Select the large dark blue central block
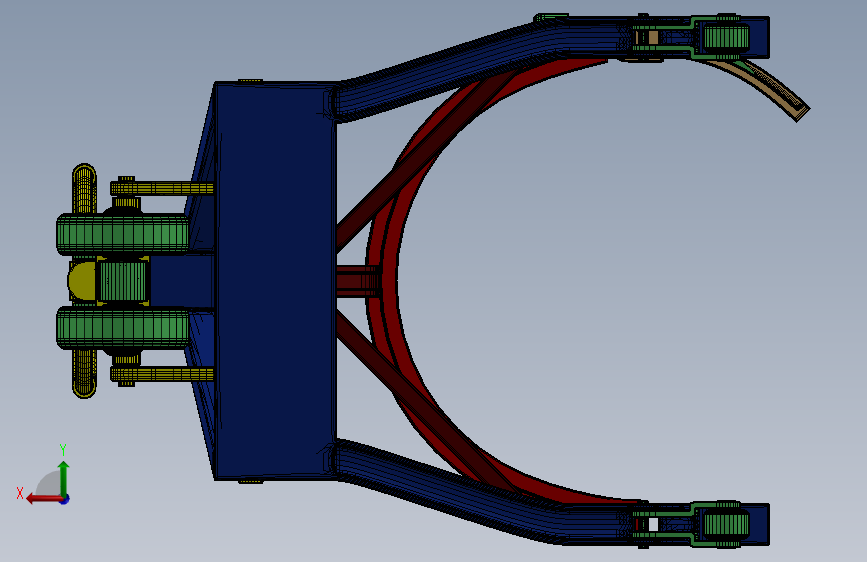Screen dimensions: 867x562 [x=275, y=280]
